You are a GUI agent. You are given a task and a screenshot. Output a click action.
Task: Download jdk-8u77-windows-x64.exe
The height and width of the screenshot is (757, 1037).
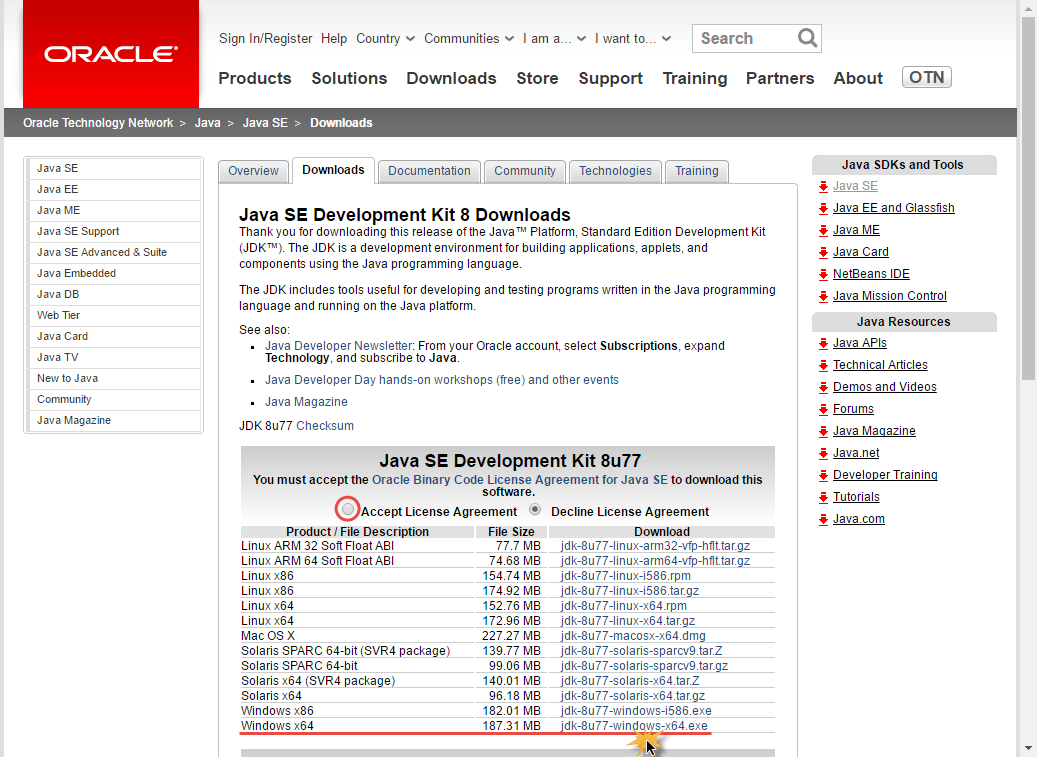pyautogui.click(x=634, y=726)
